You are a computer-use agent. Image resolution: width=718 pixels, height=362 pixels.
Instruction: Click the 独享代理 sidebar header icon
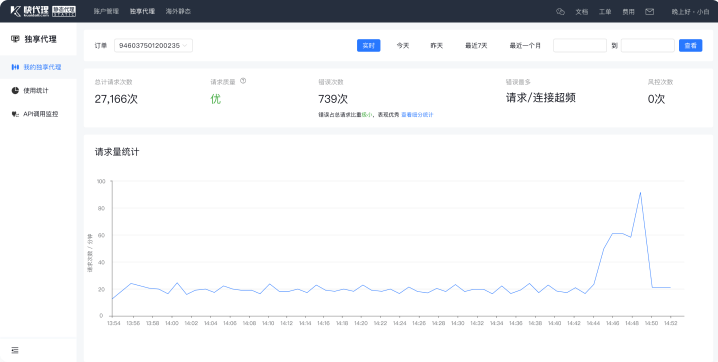pyautogui.click(x=15, y=39)
